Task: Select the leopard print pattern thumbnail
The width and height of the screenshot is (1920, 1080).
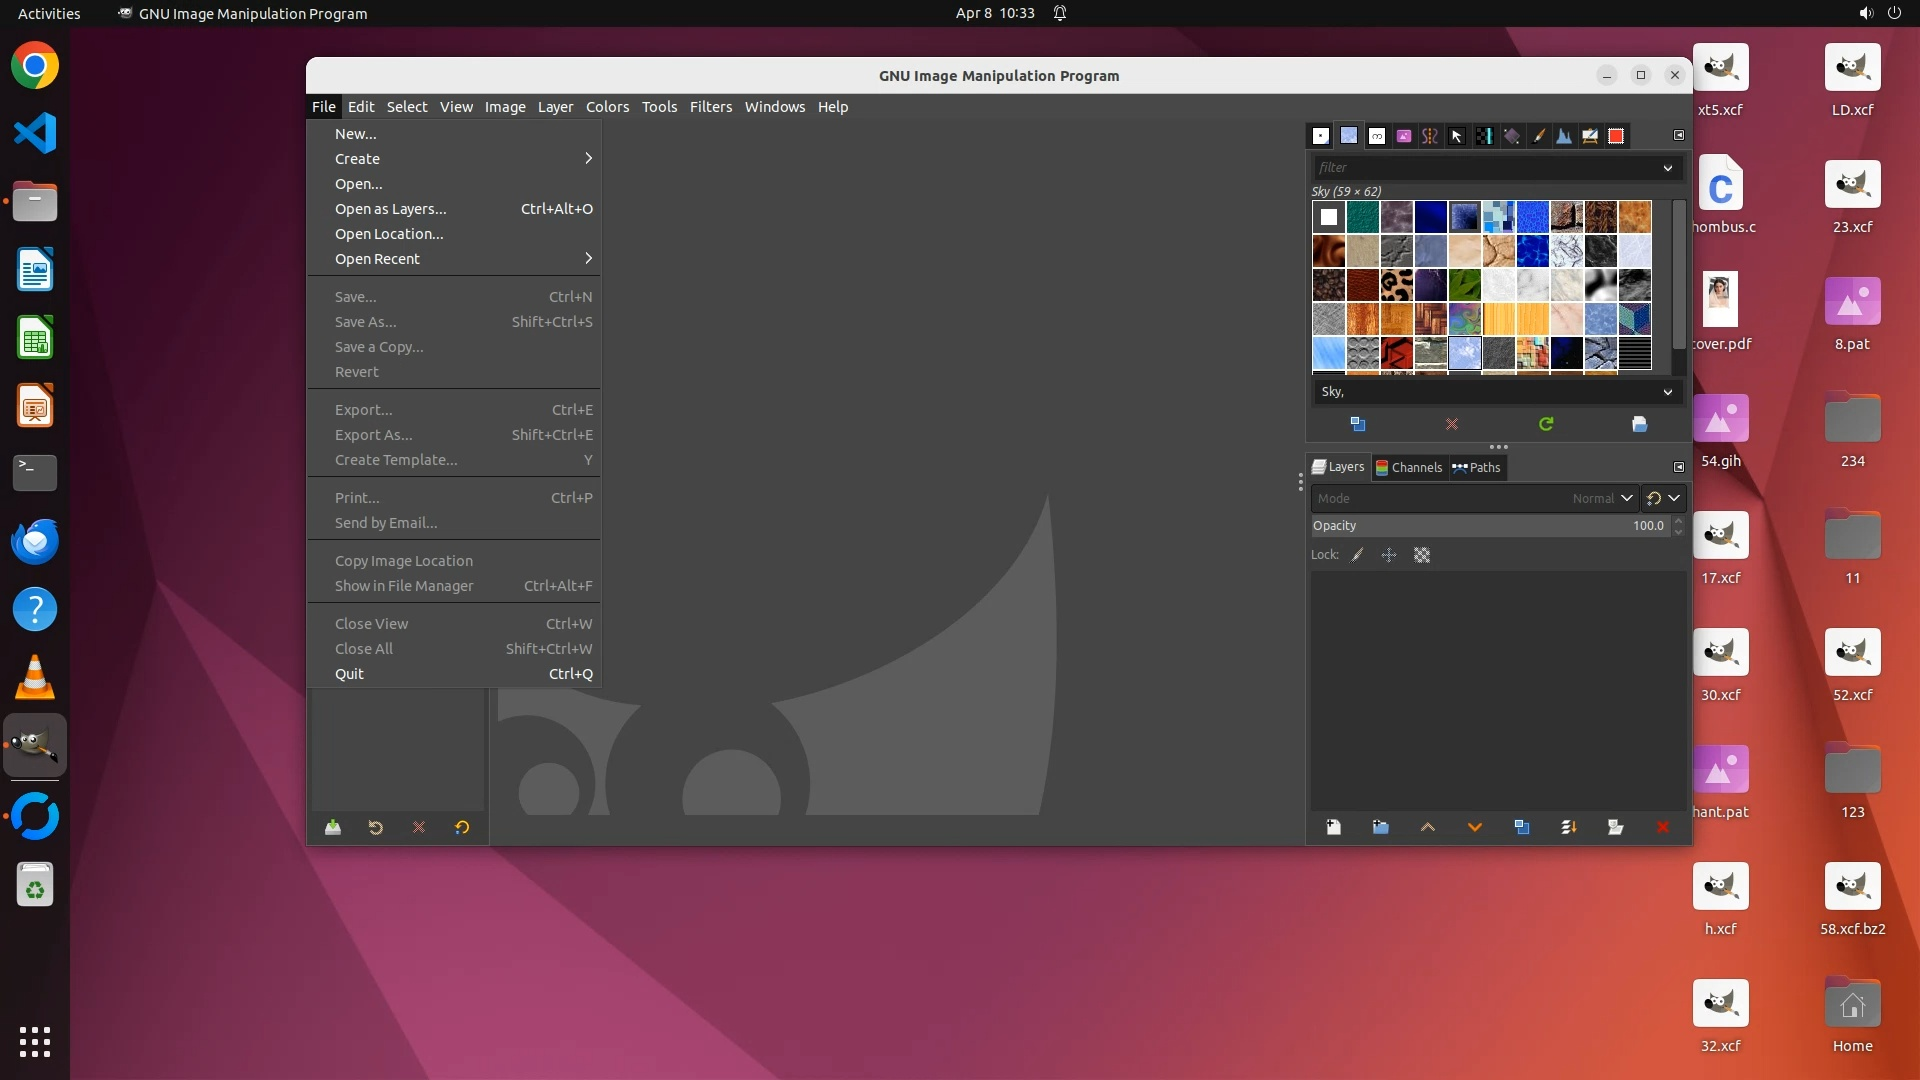Action: pos(1396,285)
